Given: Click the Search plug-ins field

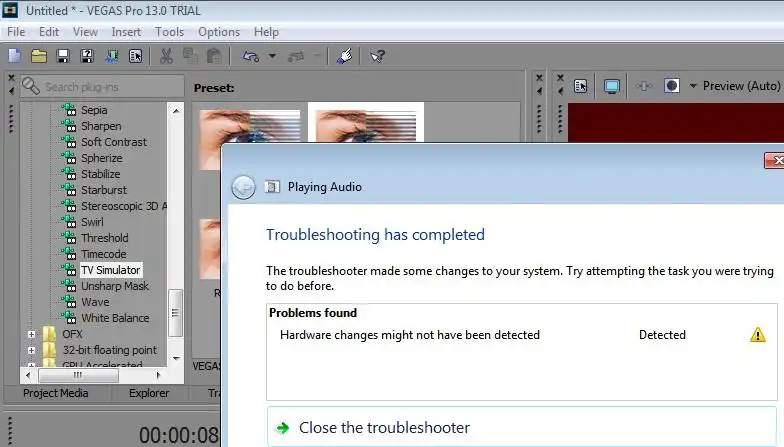Looking at the screenshot, I should (102, 86).
